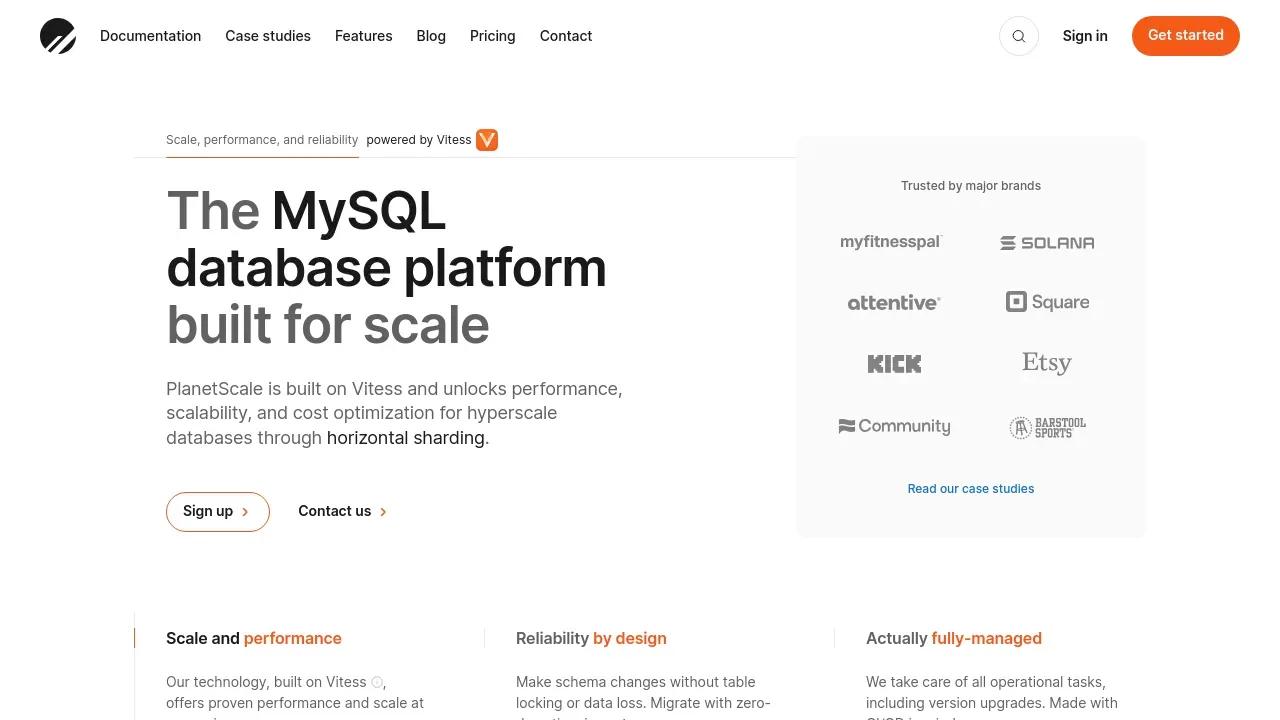Click the 'powered by Vitess' text
The height and width of the screenshot is (720, 1280).
click(419, 140)
